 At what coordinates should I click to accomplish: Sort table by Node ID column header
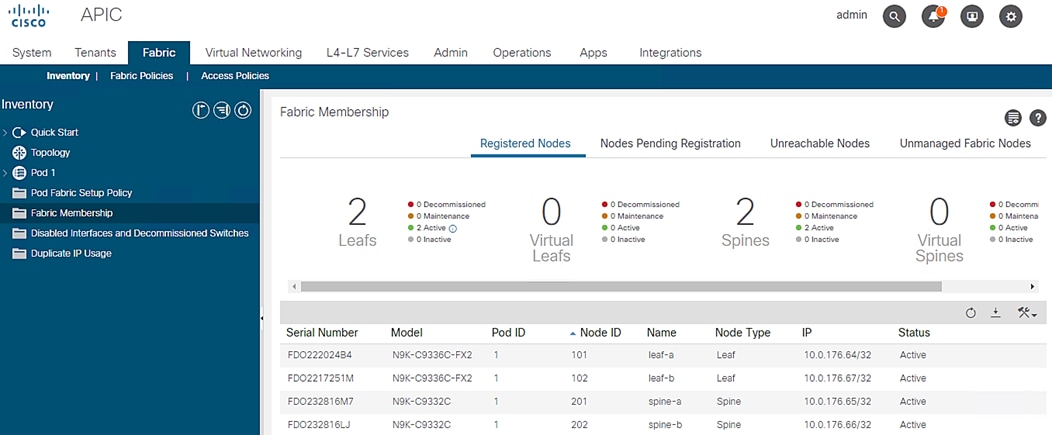[601, 333]
